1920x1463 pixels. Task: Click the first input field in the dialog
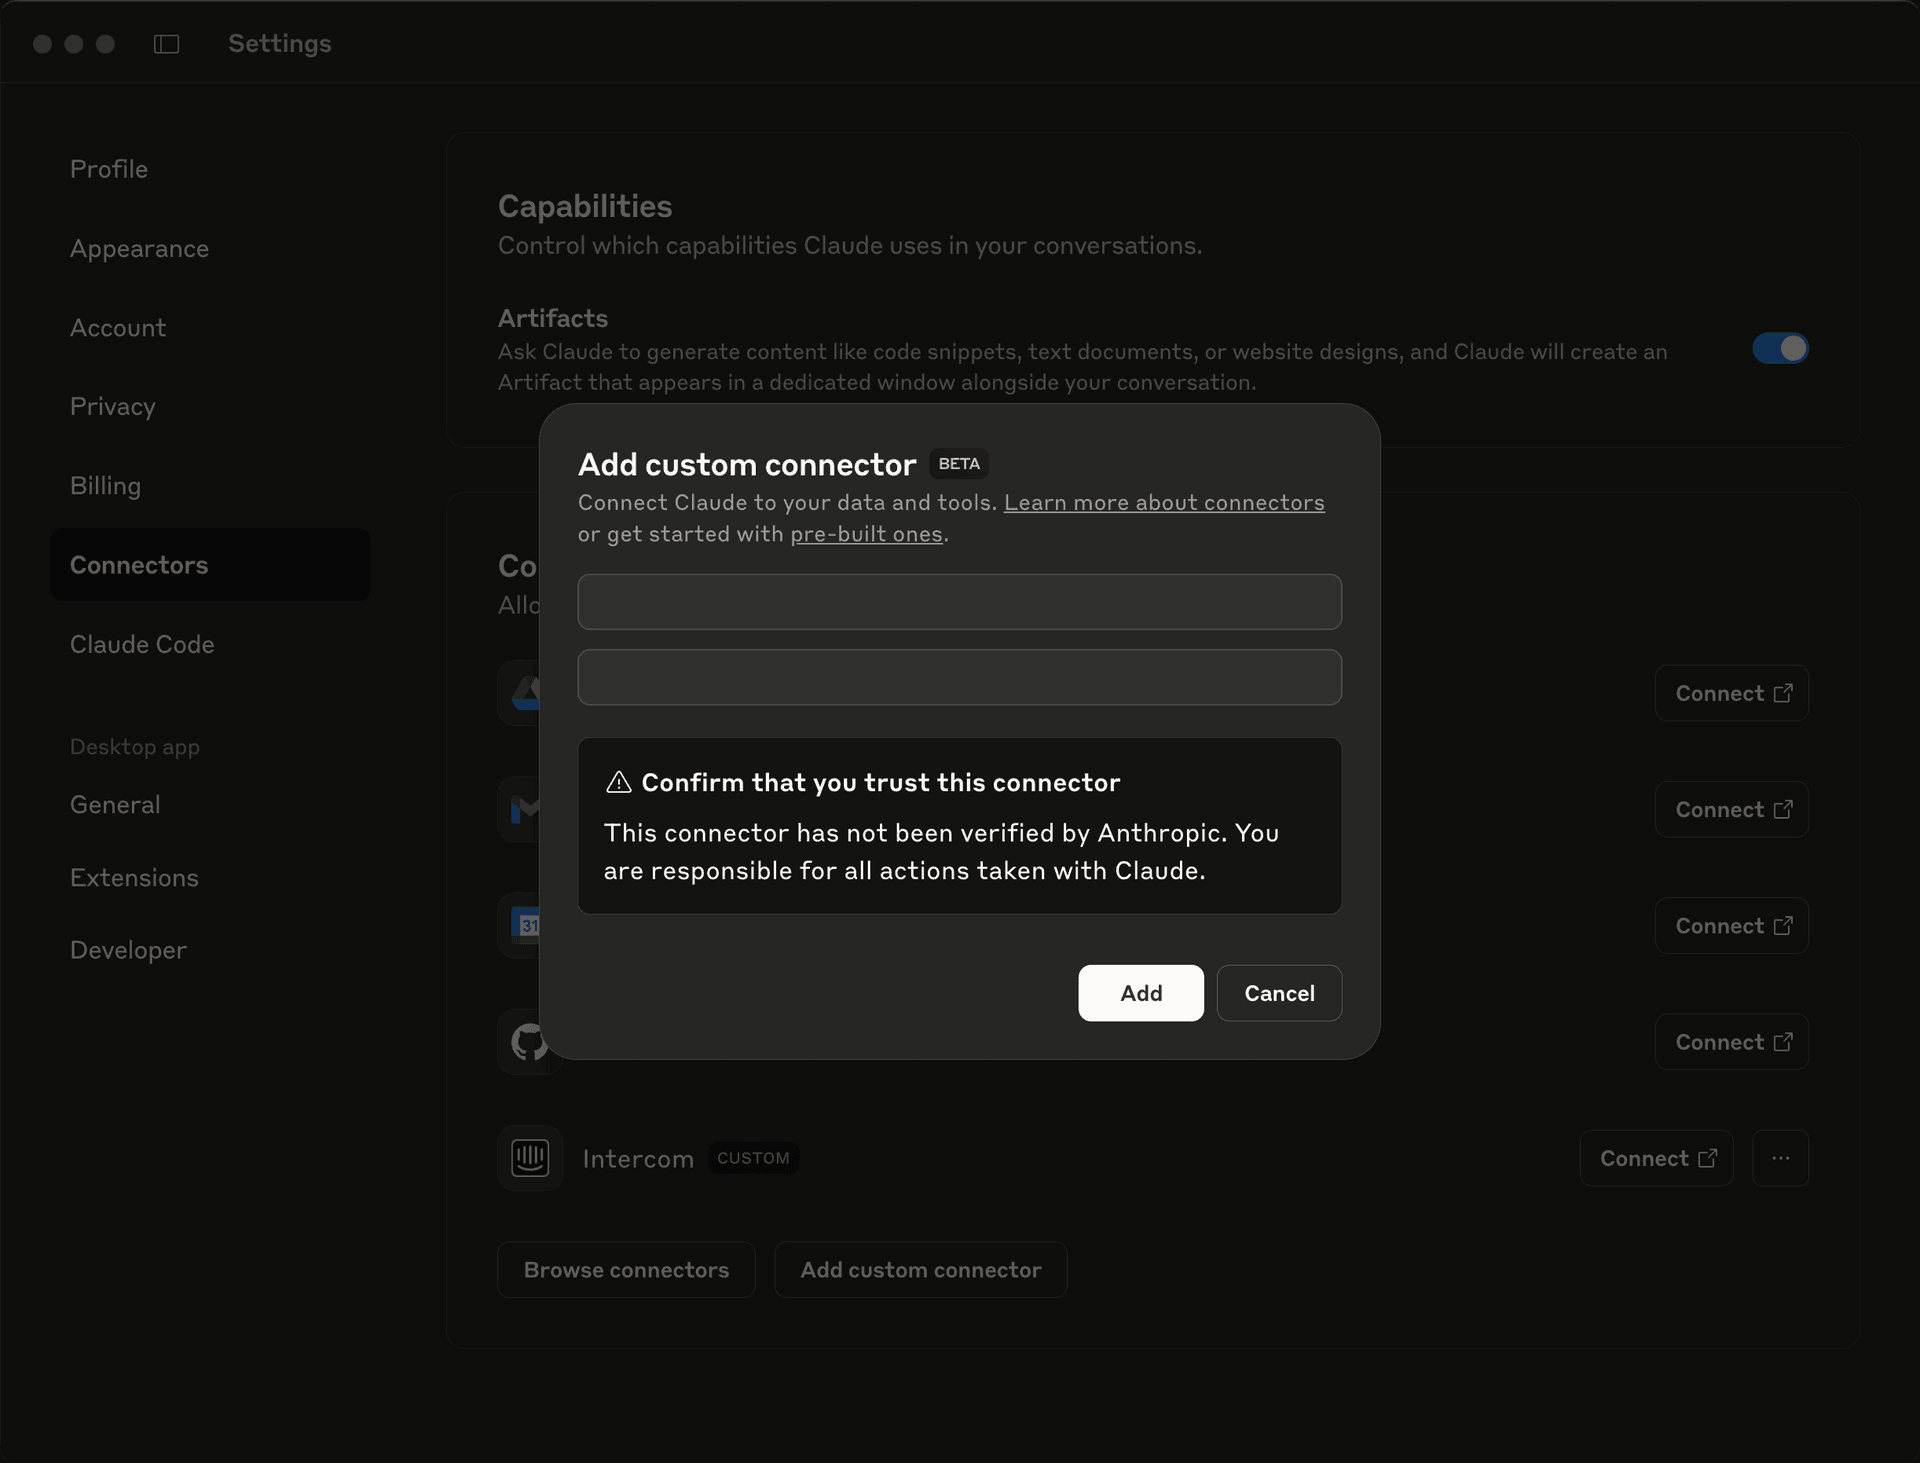point(959,601)
